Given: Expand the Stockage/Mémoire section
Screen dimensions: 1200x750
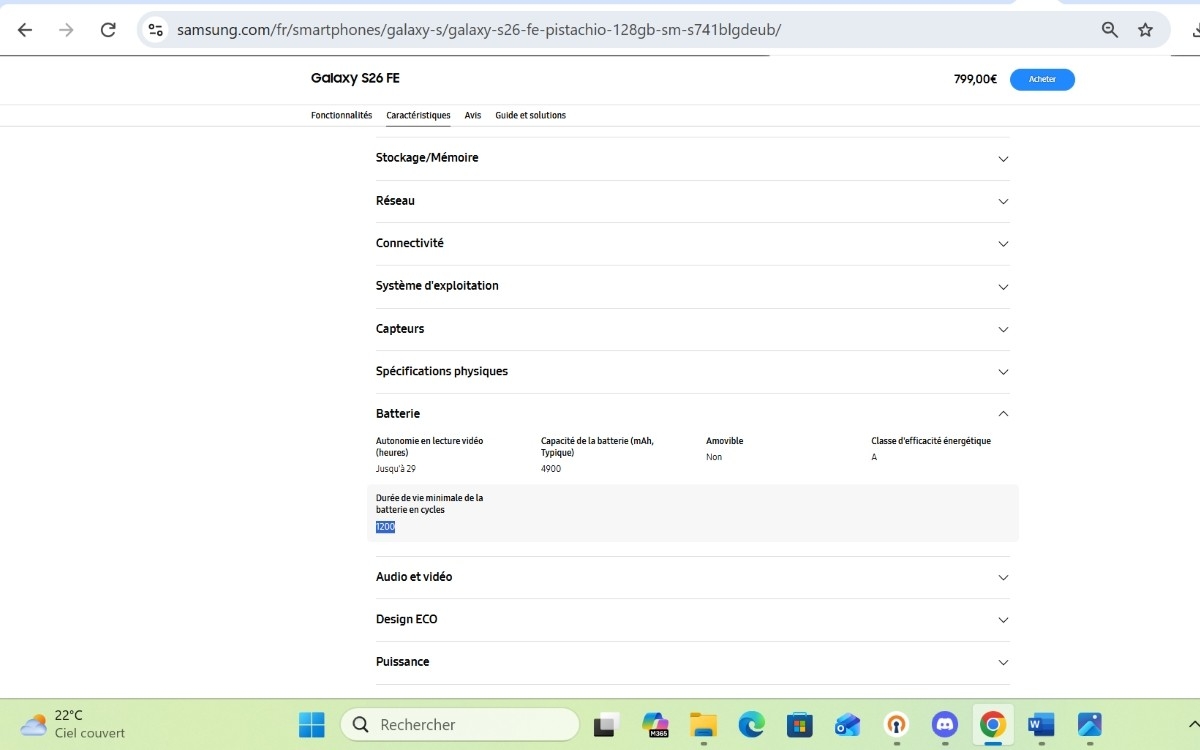Looking at the screenshot, I should click(693, 158).
